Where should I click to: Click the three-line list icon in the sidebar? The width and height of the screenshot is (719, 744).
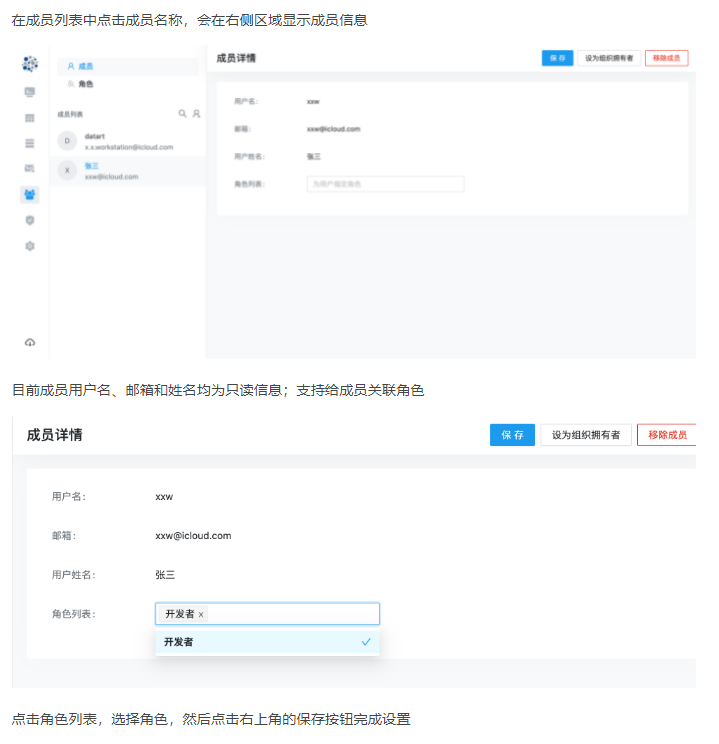click(x=30, y=143)
